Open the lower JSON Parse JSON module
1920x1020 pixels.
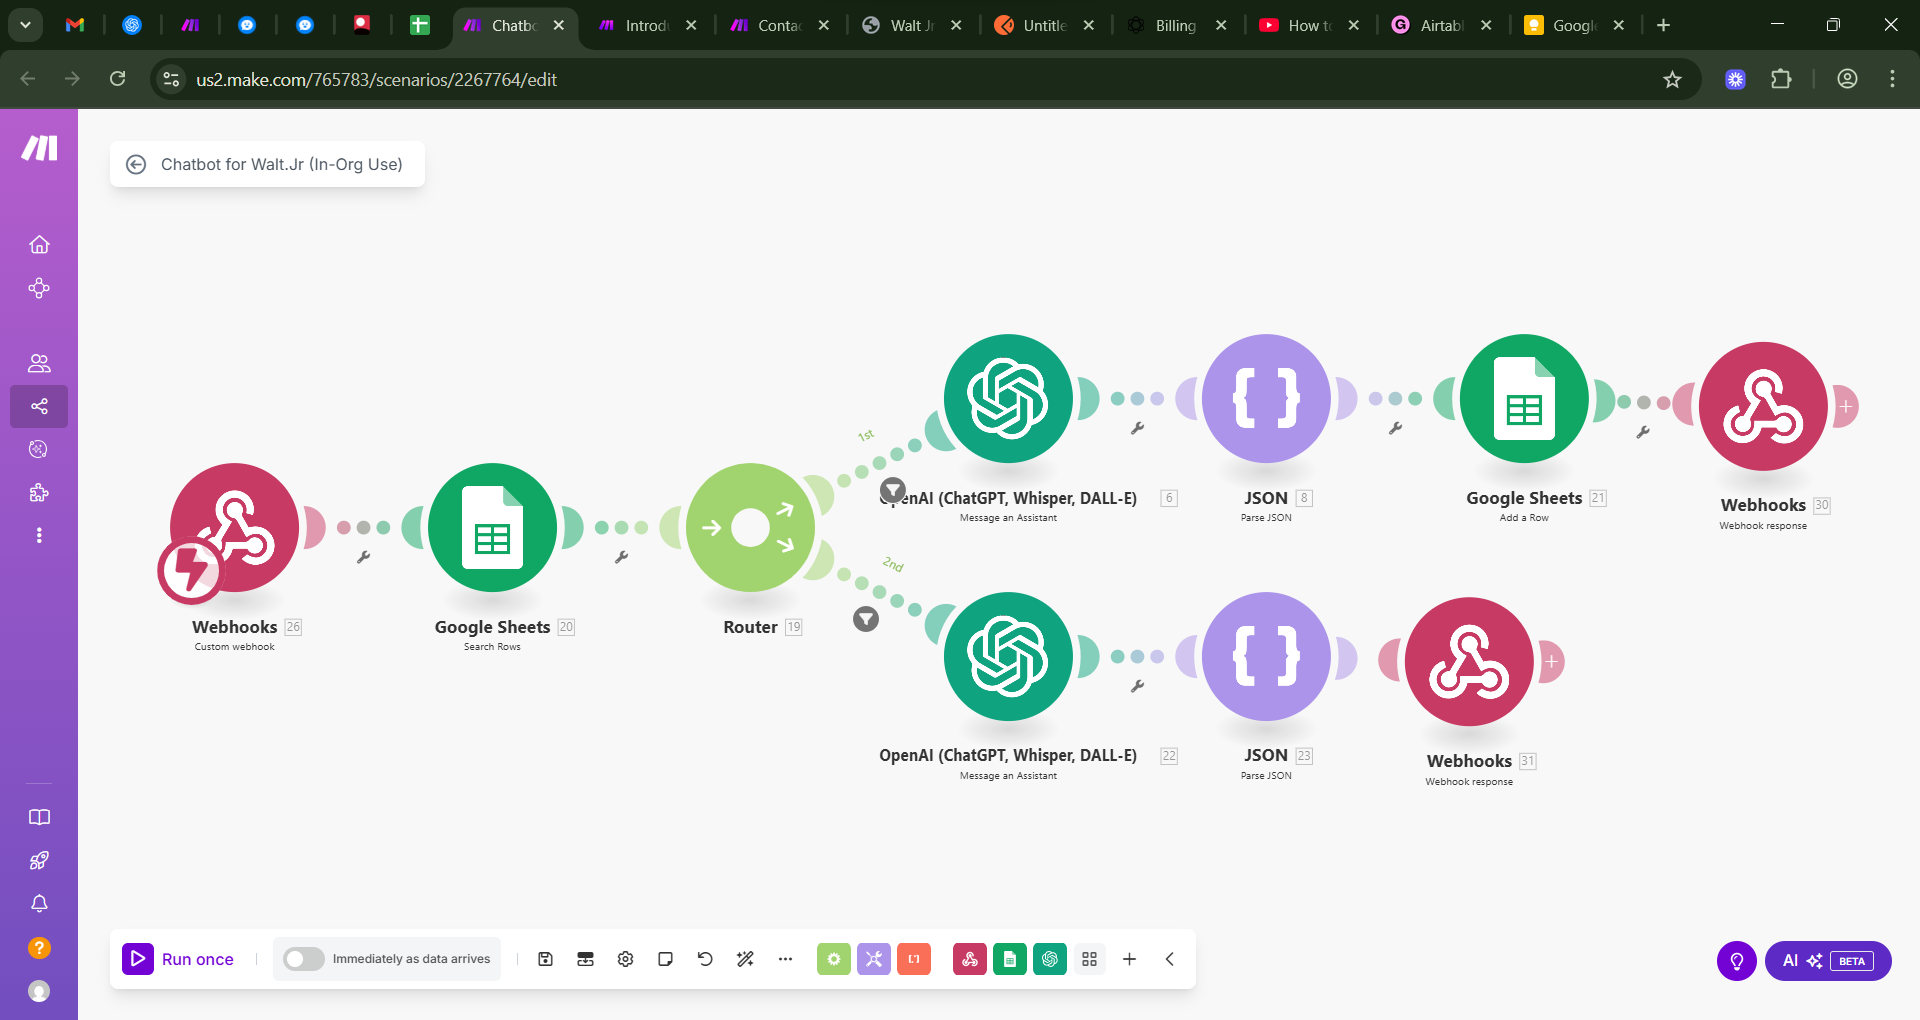(1266, 656)
